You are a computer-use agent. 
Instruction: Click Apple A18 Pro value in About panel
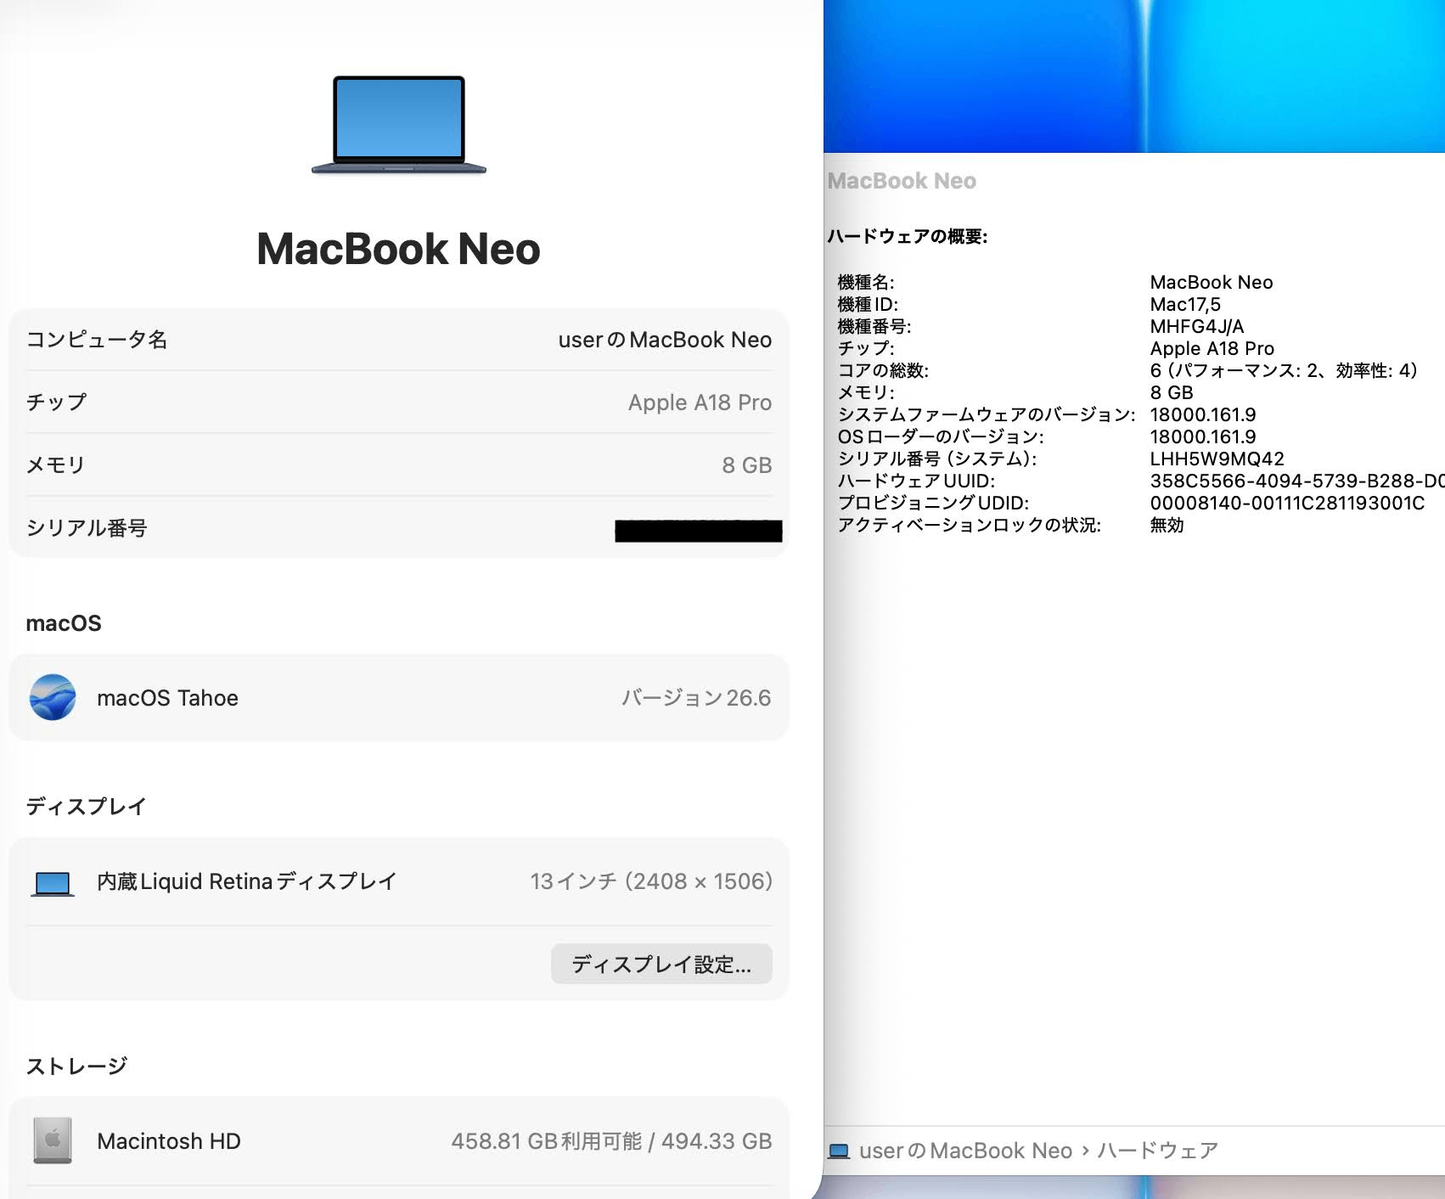[x=700, y=402]
